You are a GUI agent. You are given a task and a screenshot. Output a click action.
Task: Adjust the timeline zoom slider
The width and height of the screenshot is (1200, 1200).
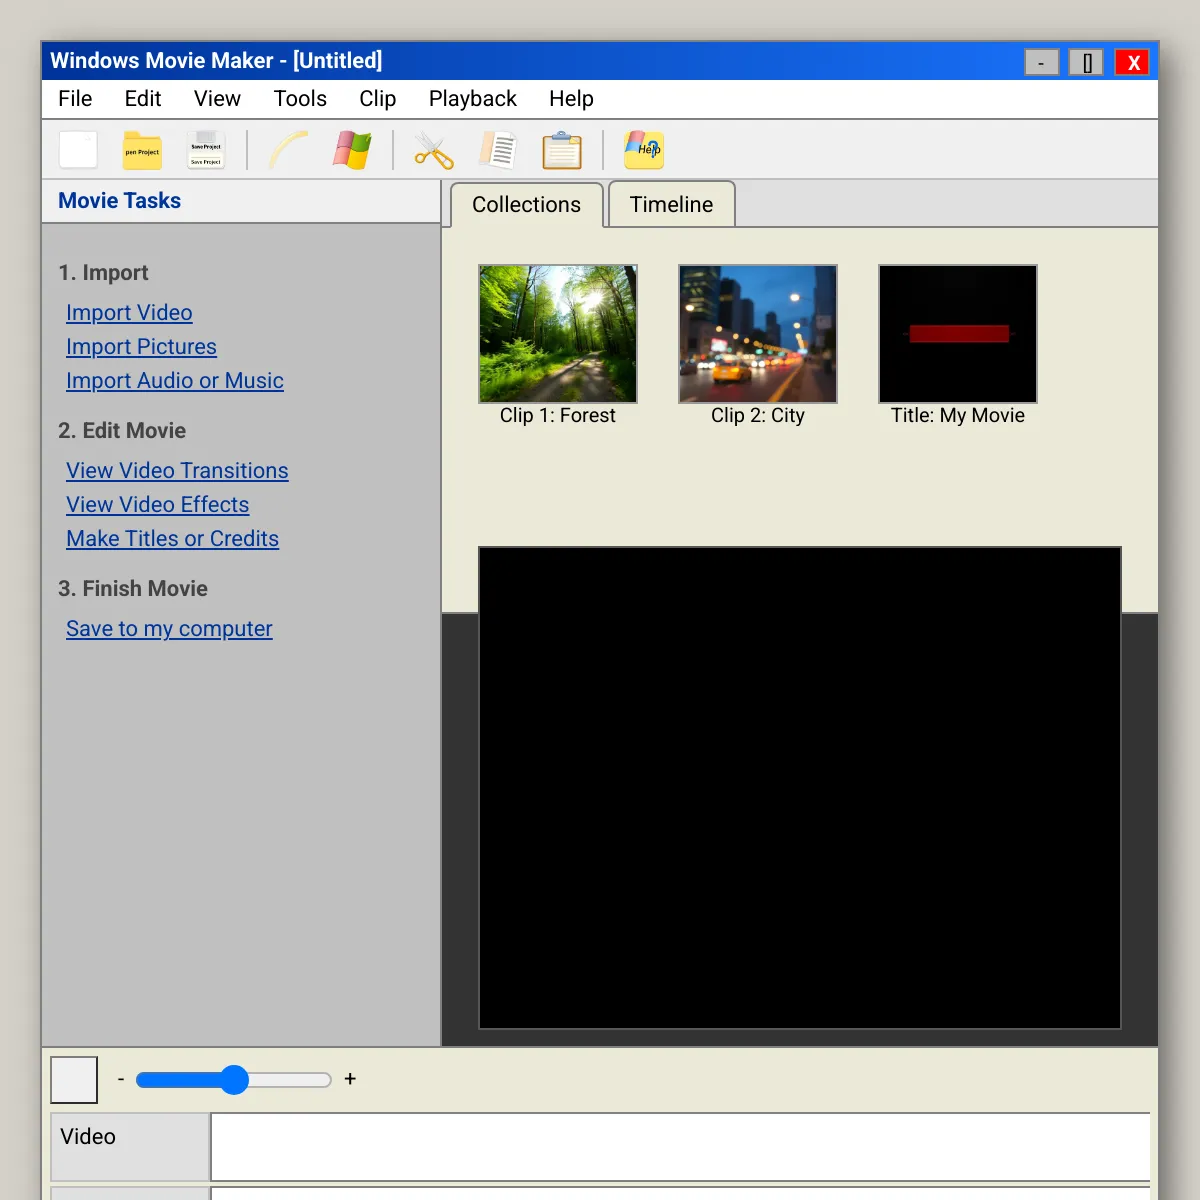(x=234, y=1080)
